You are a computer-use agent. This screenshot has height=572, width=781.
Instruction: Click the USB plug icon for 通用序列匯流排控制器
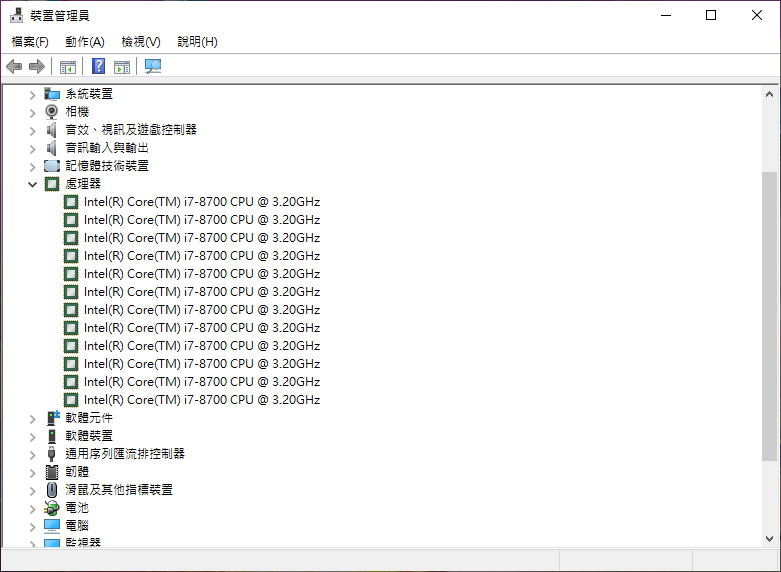pos(51,454)
